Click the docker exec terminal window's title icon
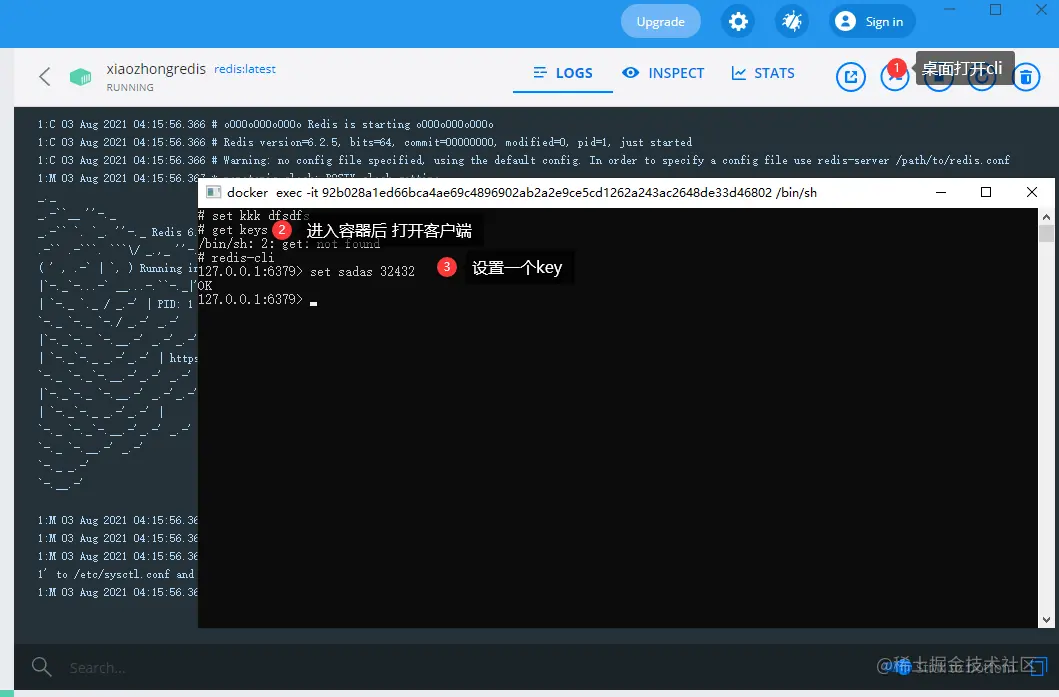Screen dimensions: 1059x697 point(213,192)
